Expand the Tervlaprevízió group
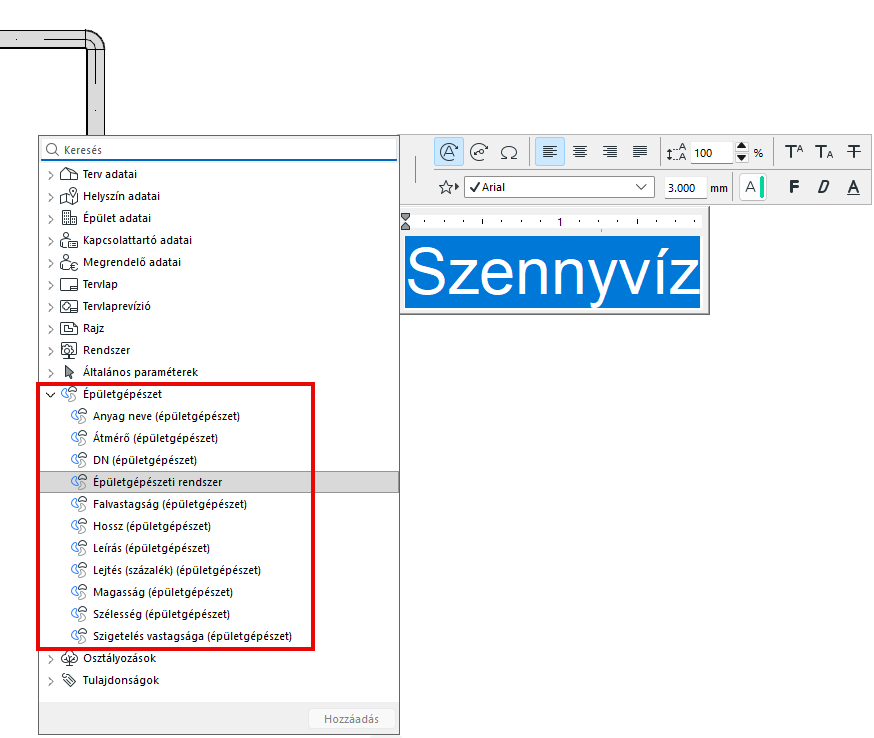Viewport: 874px width, 738px height. 51,307
